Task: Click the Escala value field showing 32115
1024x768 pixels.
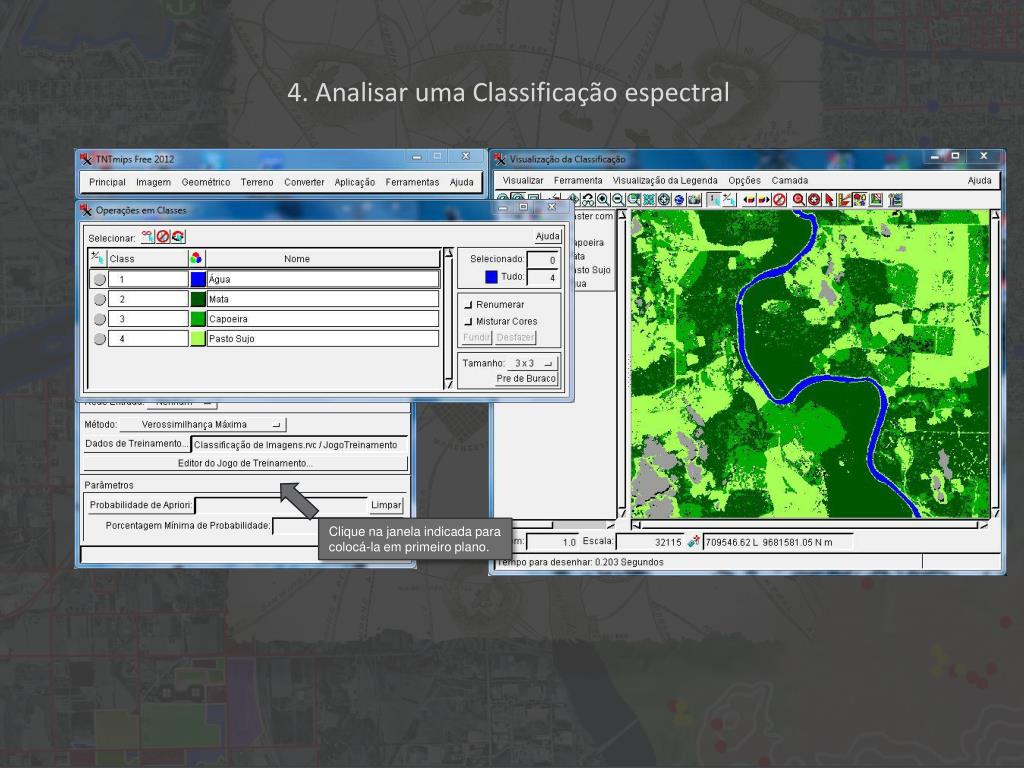Action: click(x=650, y=542)
